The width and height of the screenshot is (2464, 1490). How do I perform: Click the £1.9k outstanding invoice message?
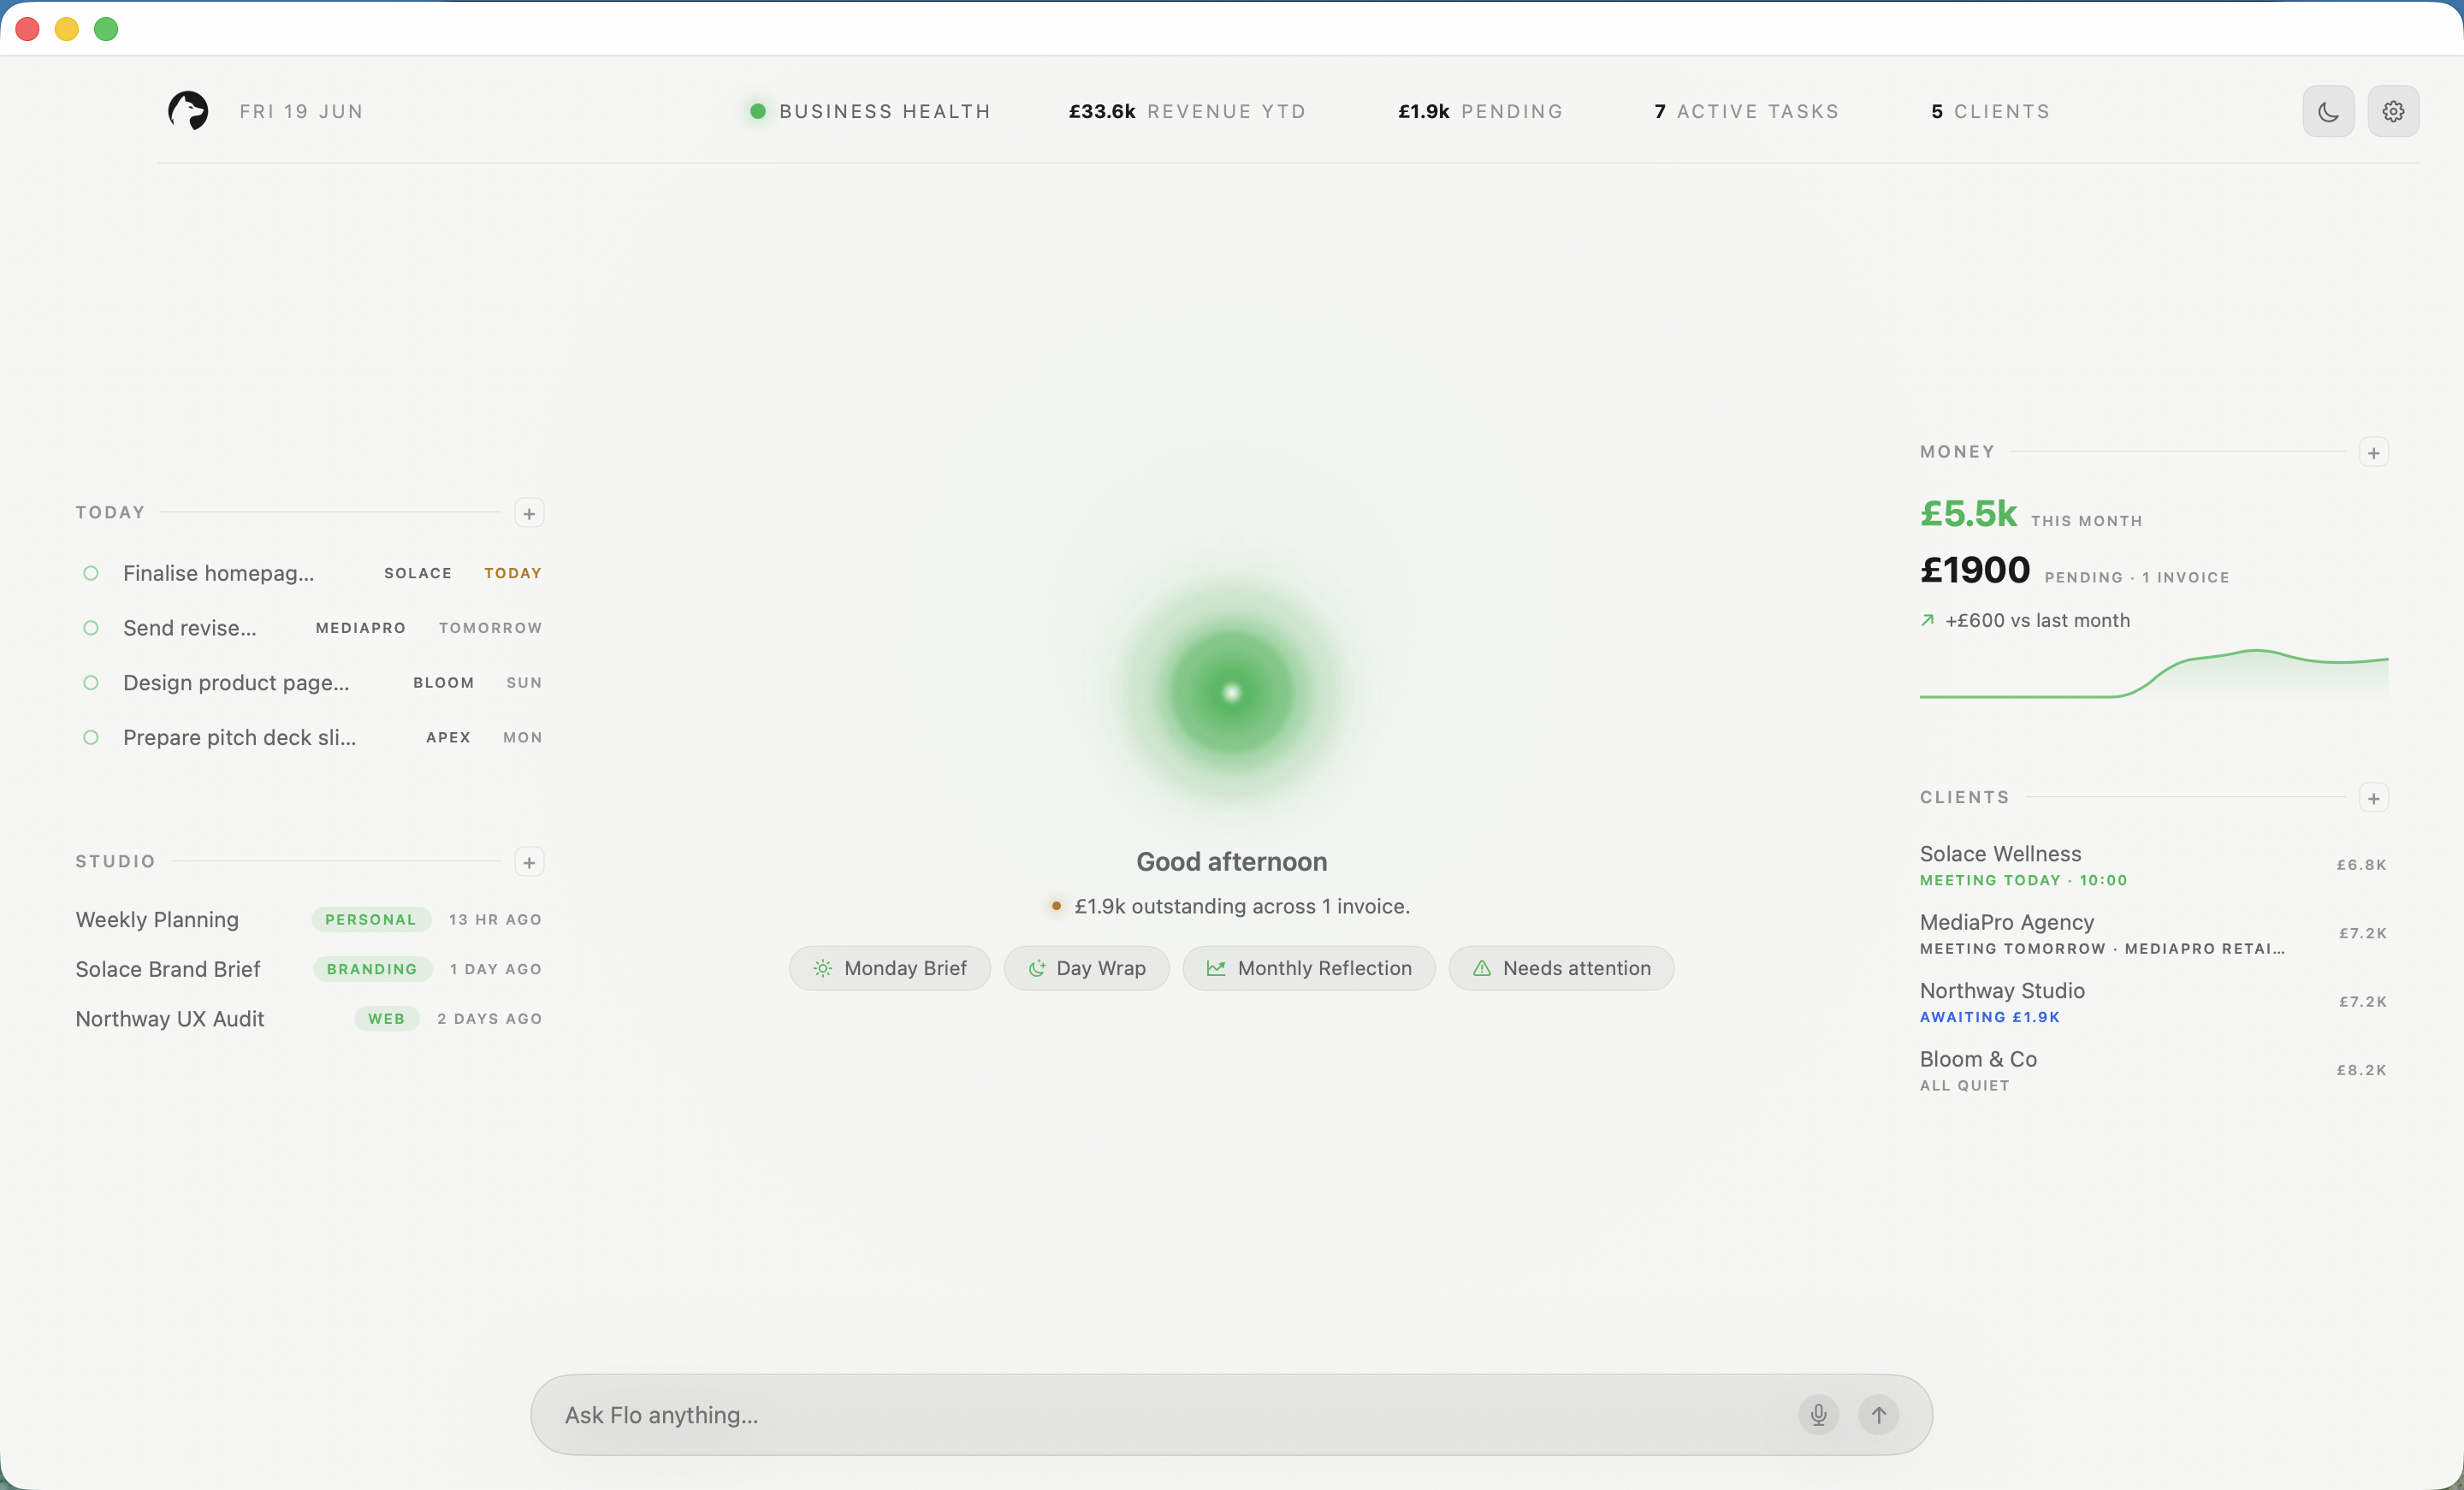tap(1231, 907)
